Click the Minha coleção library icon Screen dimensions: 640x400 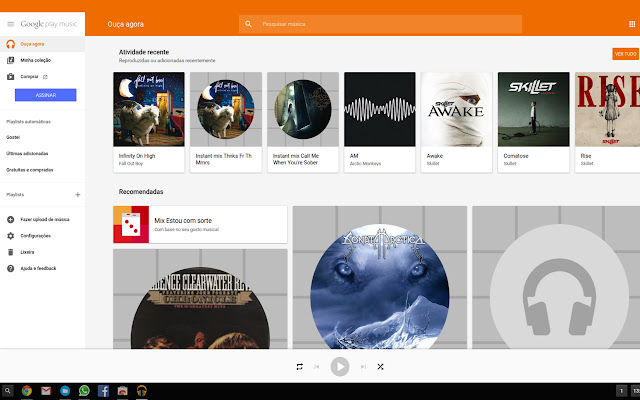tap(11, 60)
